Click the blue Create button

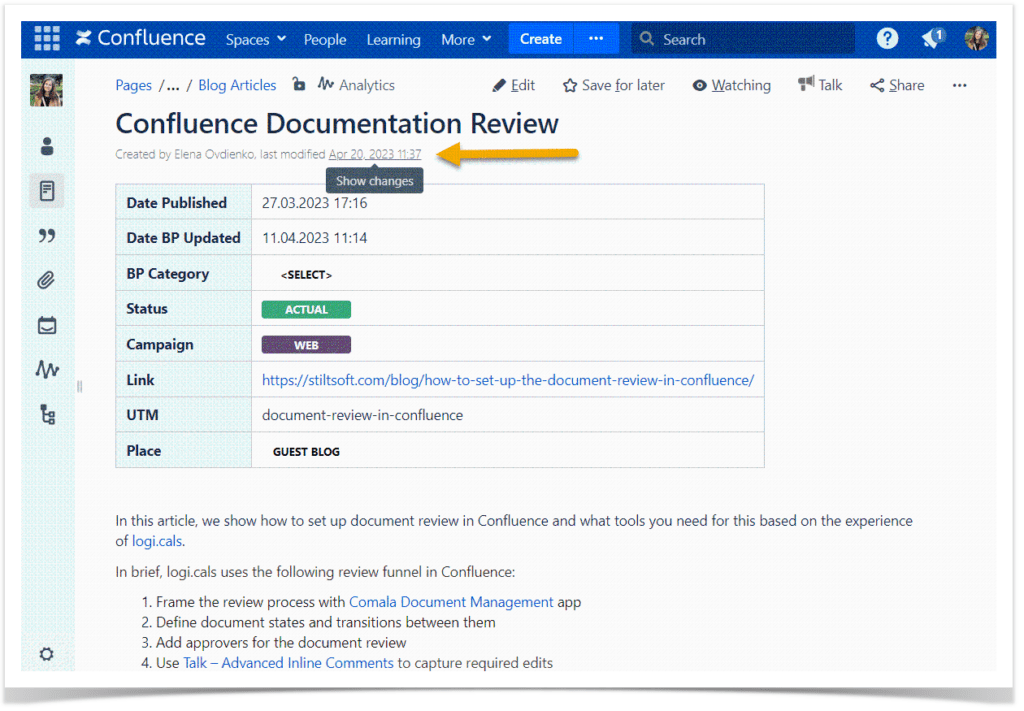click(540, 39)
